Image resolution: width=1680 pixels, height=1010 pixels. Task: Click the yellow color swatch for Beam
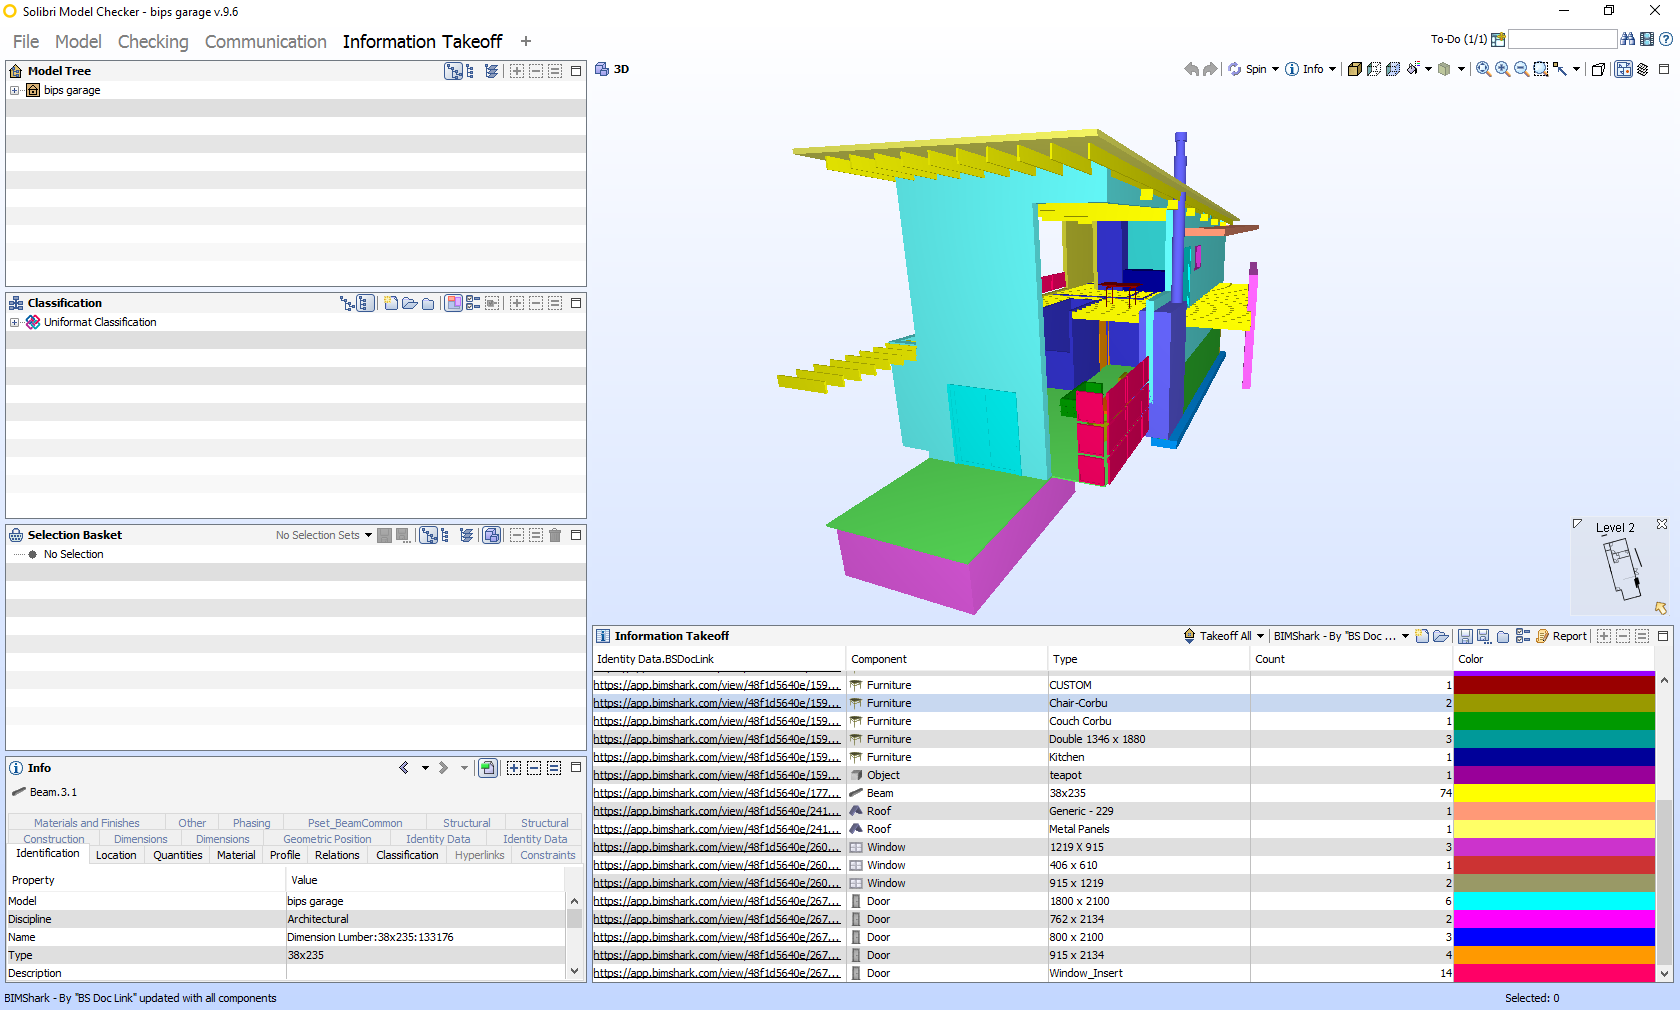point(1554,793)
